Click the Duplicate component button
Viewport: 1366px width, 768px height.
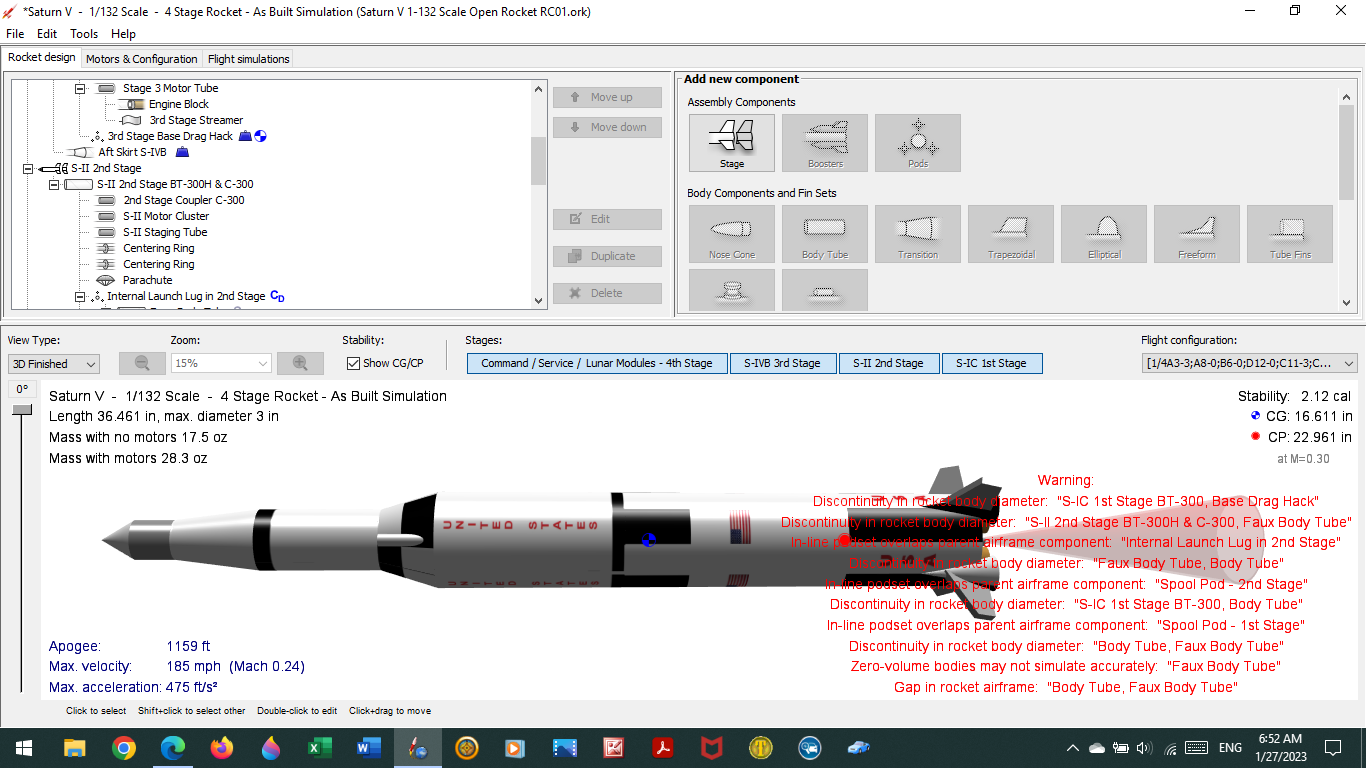coord(607,255)
